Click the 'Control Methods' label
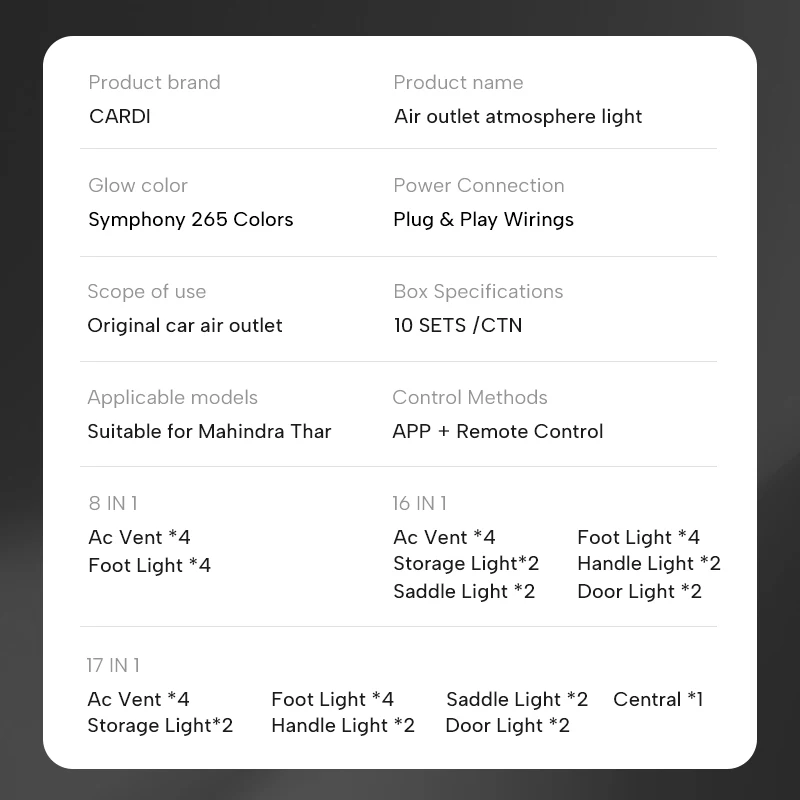The width and height of the screenshot is (800, 800). tap(470, 397)
